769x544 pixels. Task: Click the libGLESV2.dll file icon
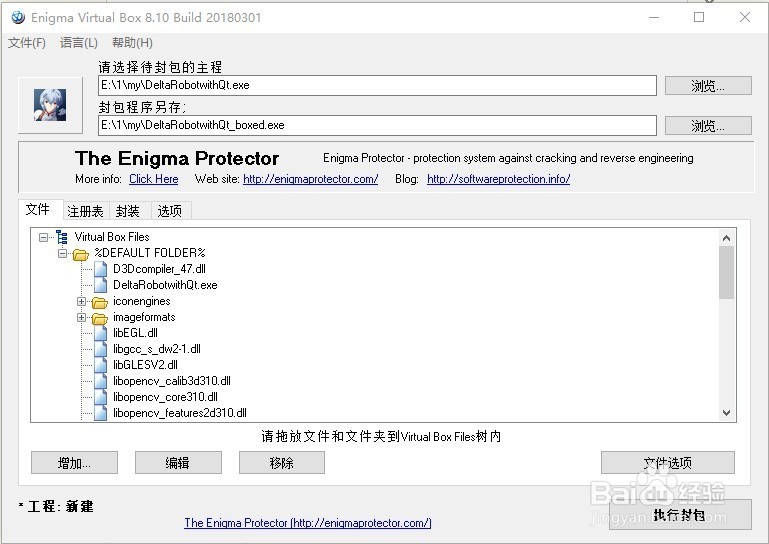(x=101, y=365)
